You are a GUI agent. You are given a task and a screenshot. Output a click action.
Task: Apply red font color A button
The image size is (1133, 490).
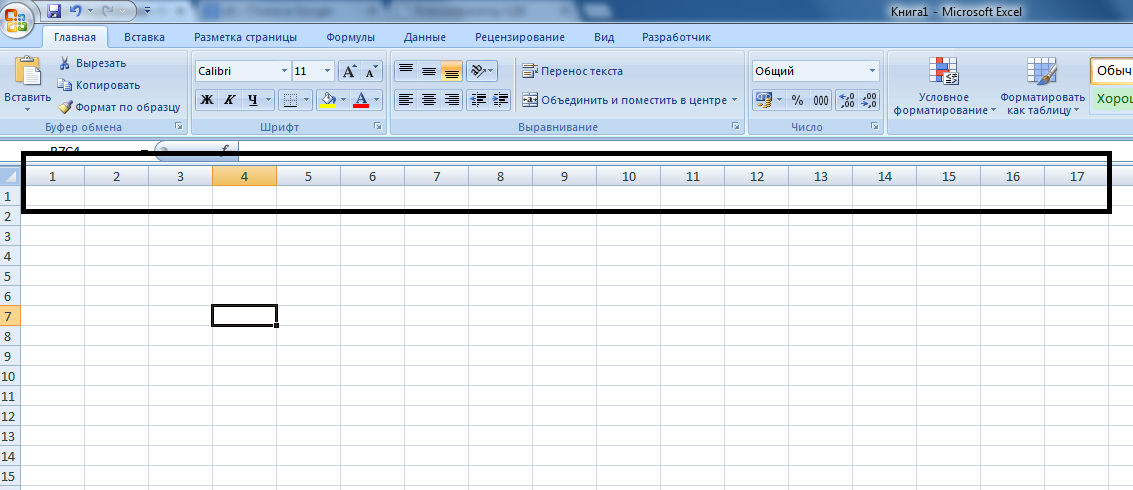(361, 100)
